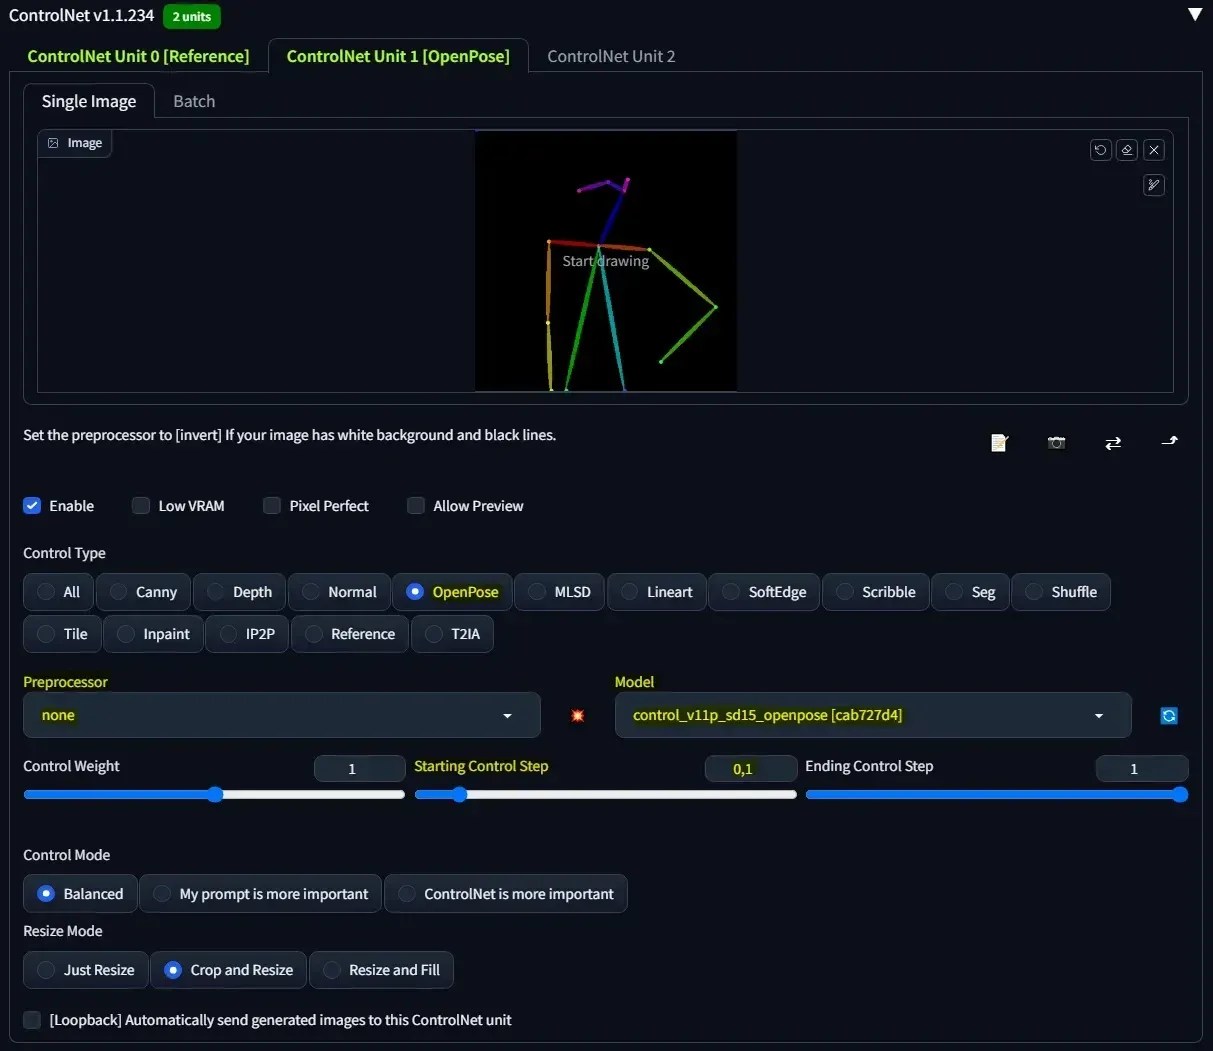Screen dimensions: 1213x1051
Task: Choose My prompt is more important
Action: pyautogui.click(x=260, y=894)
